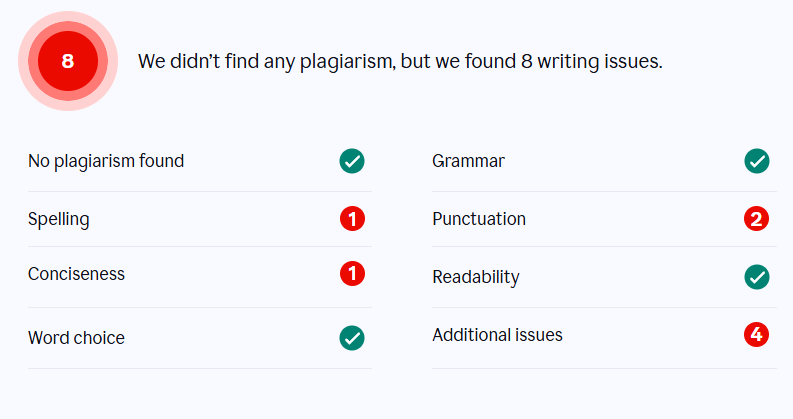Open the Conciseness issue row label
Viewport: 793px width, 419px height.
[x=76, y=274]
